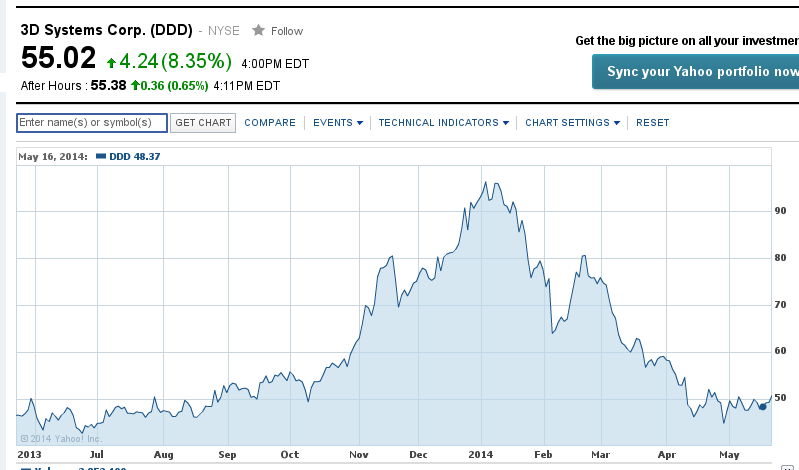Click the 55.02 stock price text
This screenshot has height=470, width=799.
(x=58, y=58)
